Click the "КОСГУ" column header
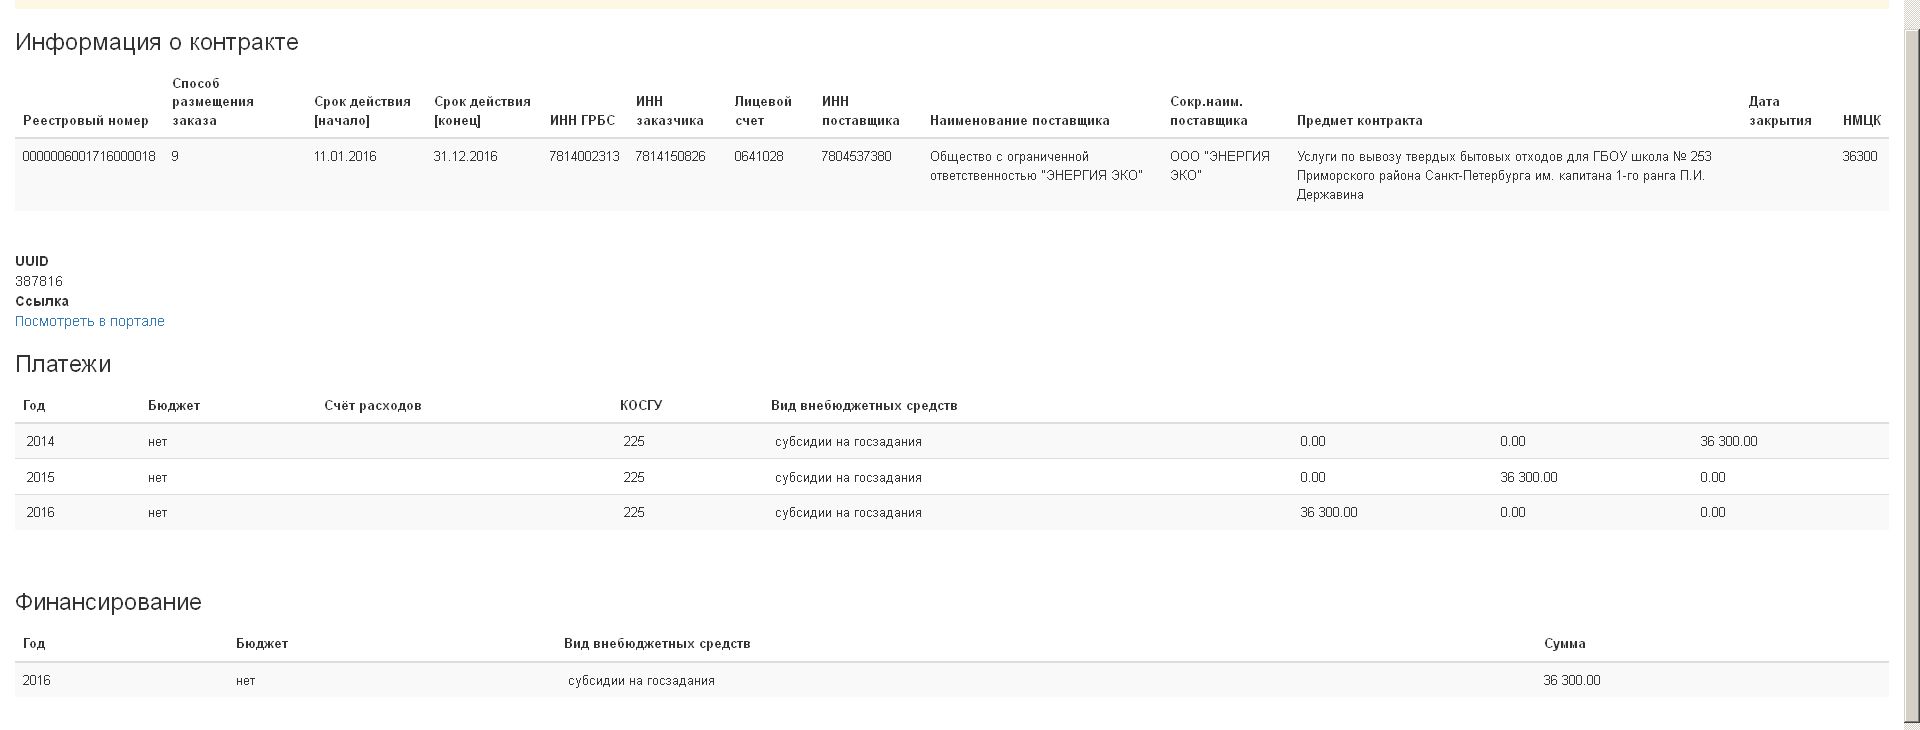Viewport: 1920px width, 730px height. tap(640, 405)
